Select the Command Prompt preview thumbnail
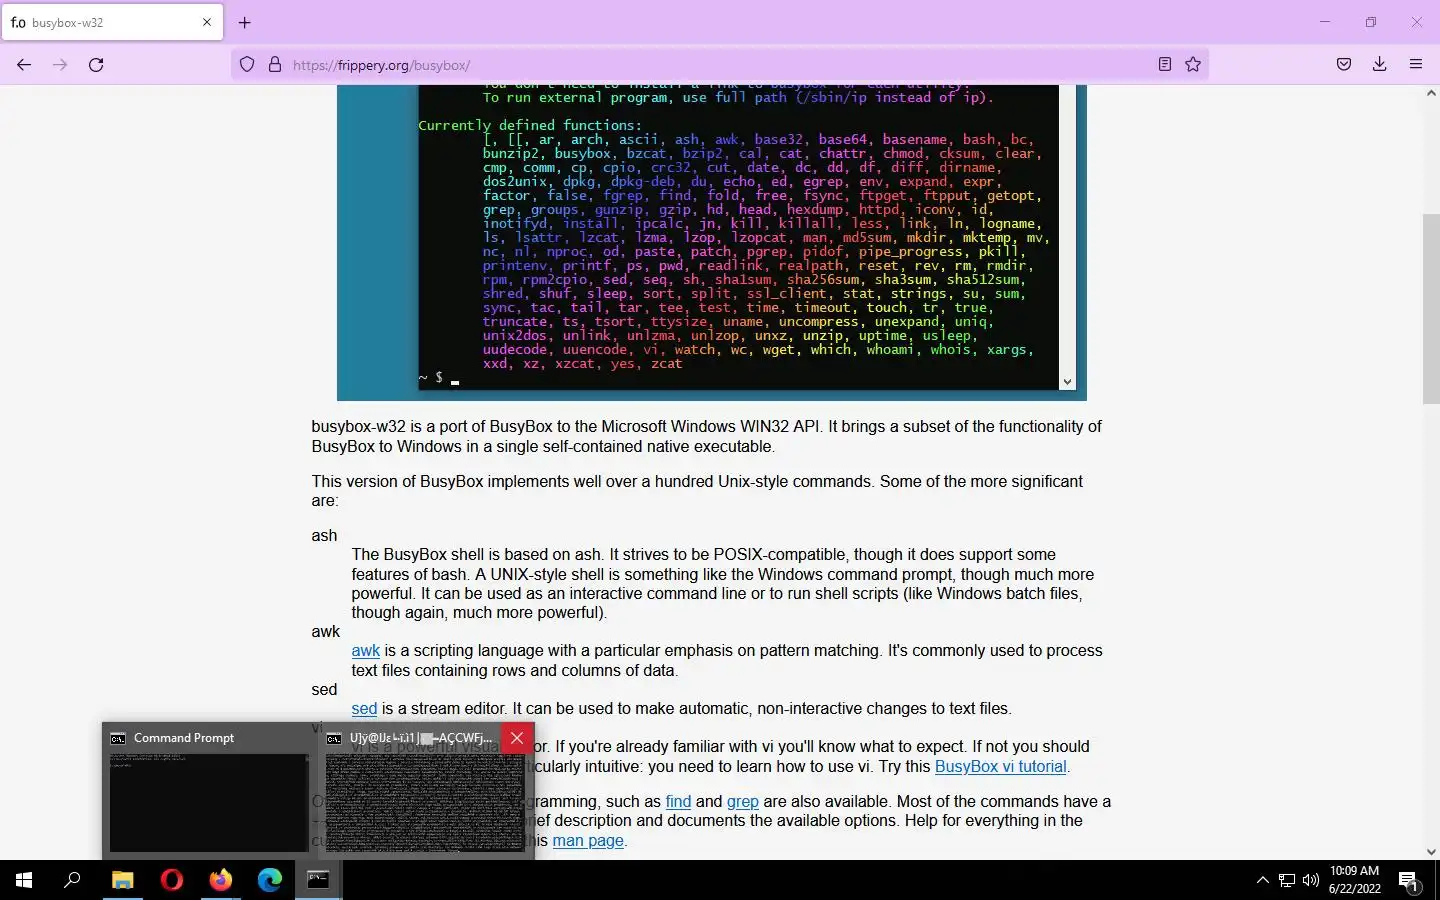The width and height of the screenshot is (1440, 900). 209,790
